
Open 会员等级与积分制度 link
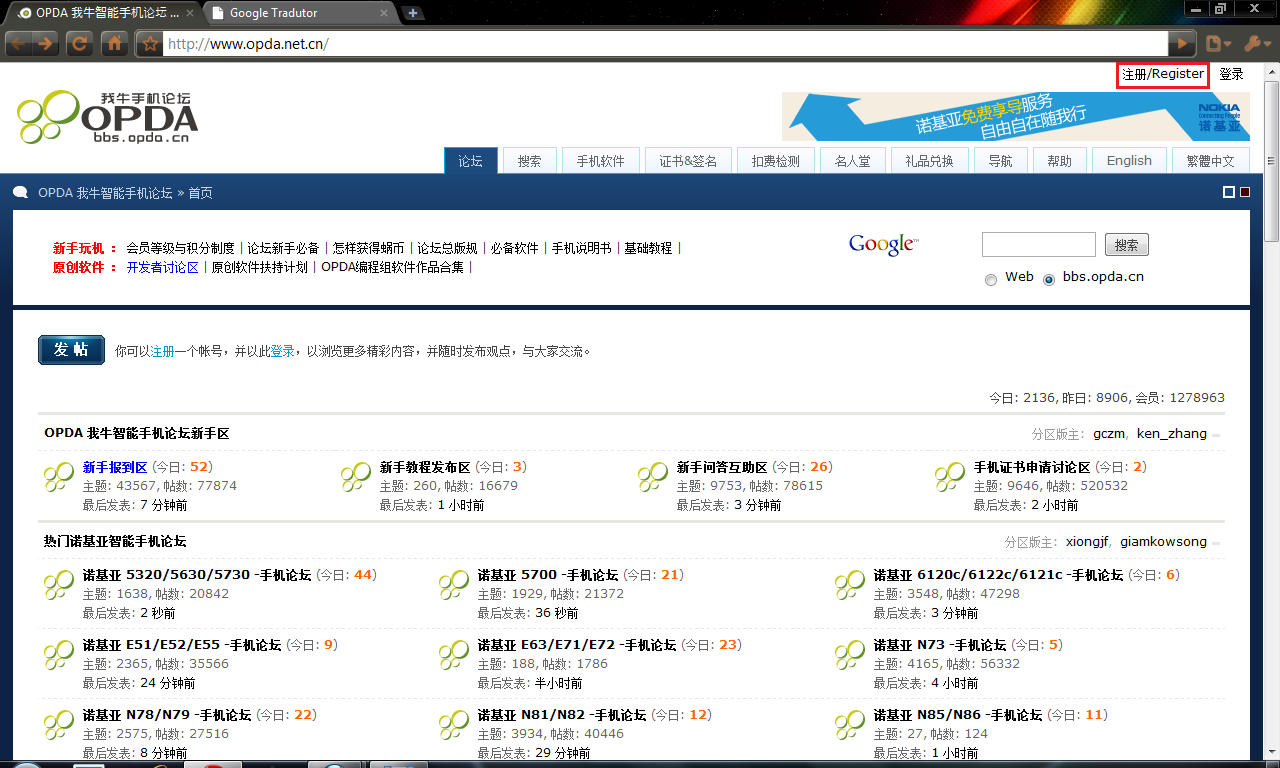tap(180, 248)
